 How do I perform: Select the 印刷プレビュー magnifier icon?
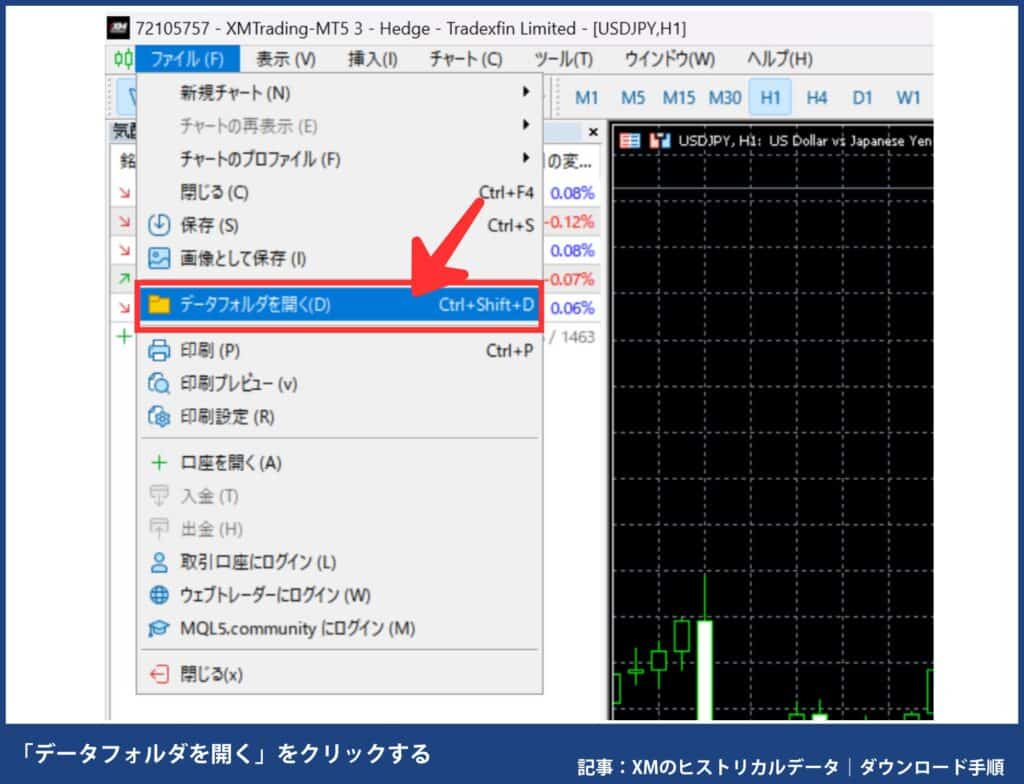coord(161,384)
